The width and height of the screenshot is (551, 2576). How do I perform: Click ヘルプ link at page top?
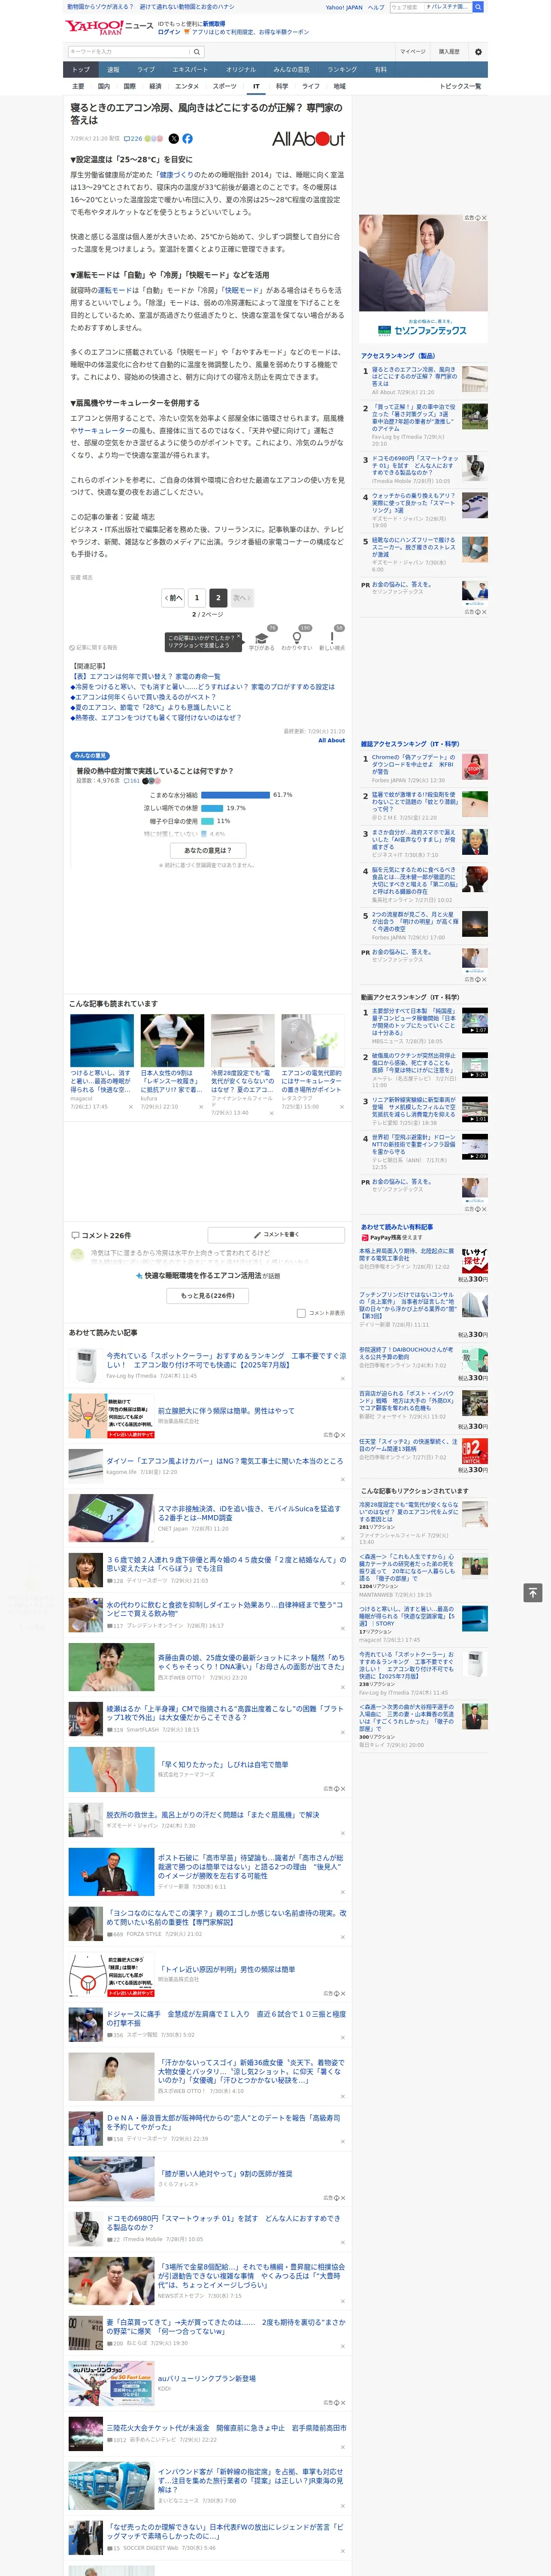376,7
